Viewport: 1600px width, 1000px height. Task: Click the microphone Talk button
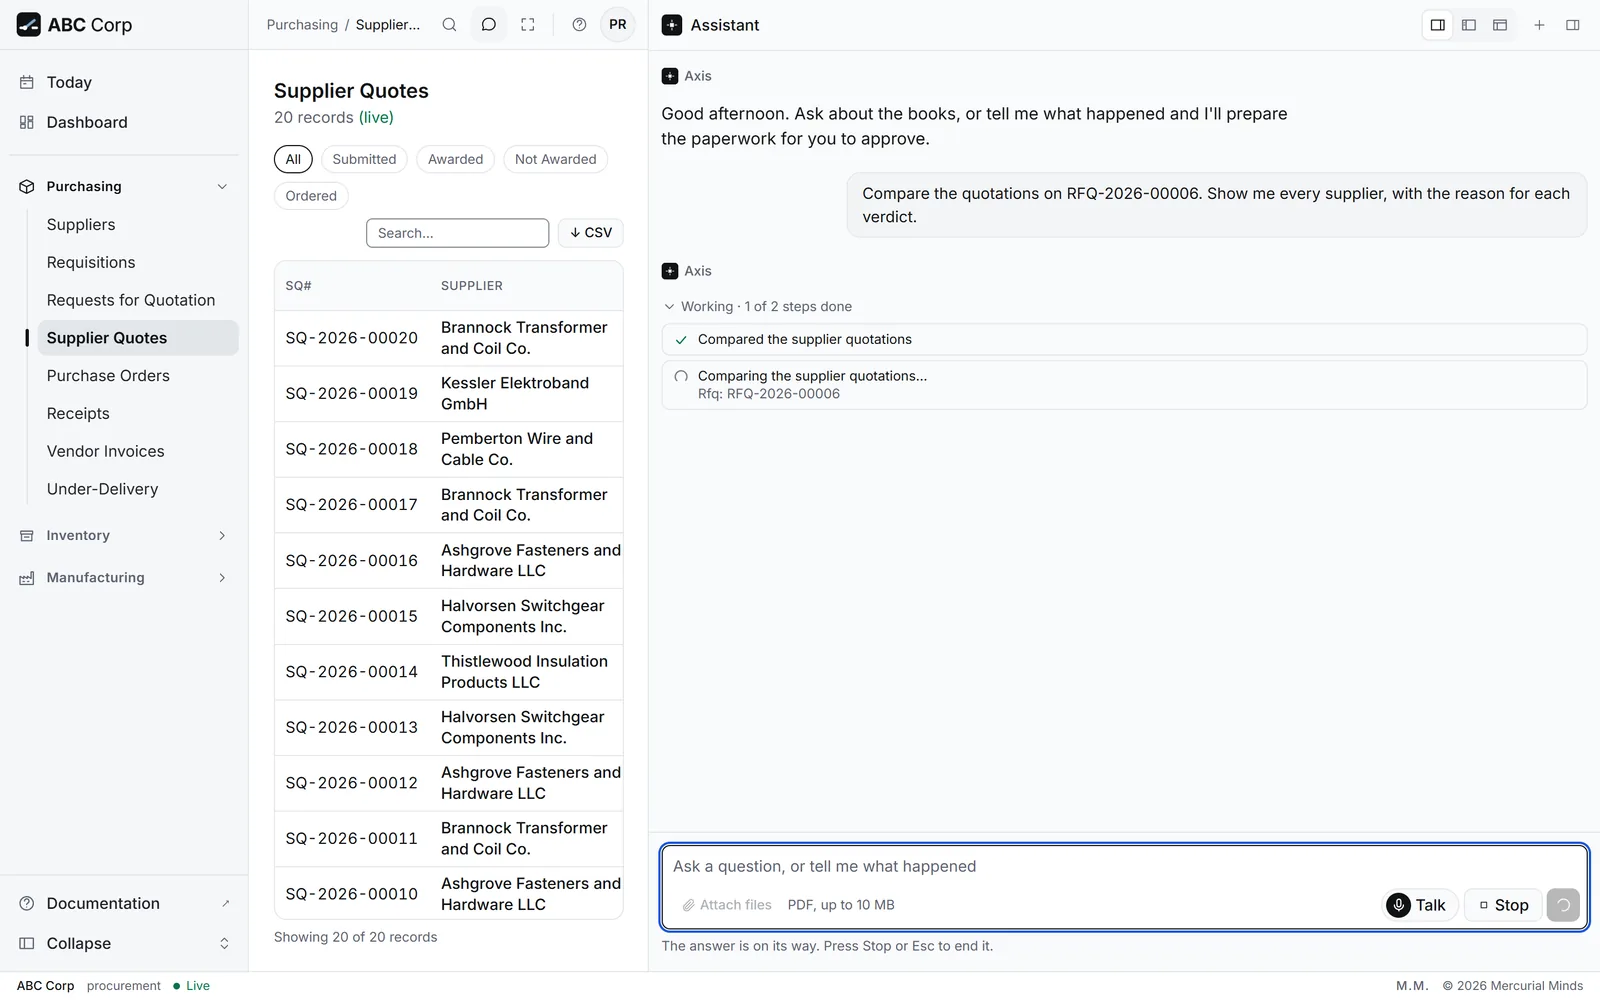[1418, 905]
